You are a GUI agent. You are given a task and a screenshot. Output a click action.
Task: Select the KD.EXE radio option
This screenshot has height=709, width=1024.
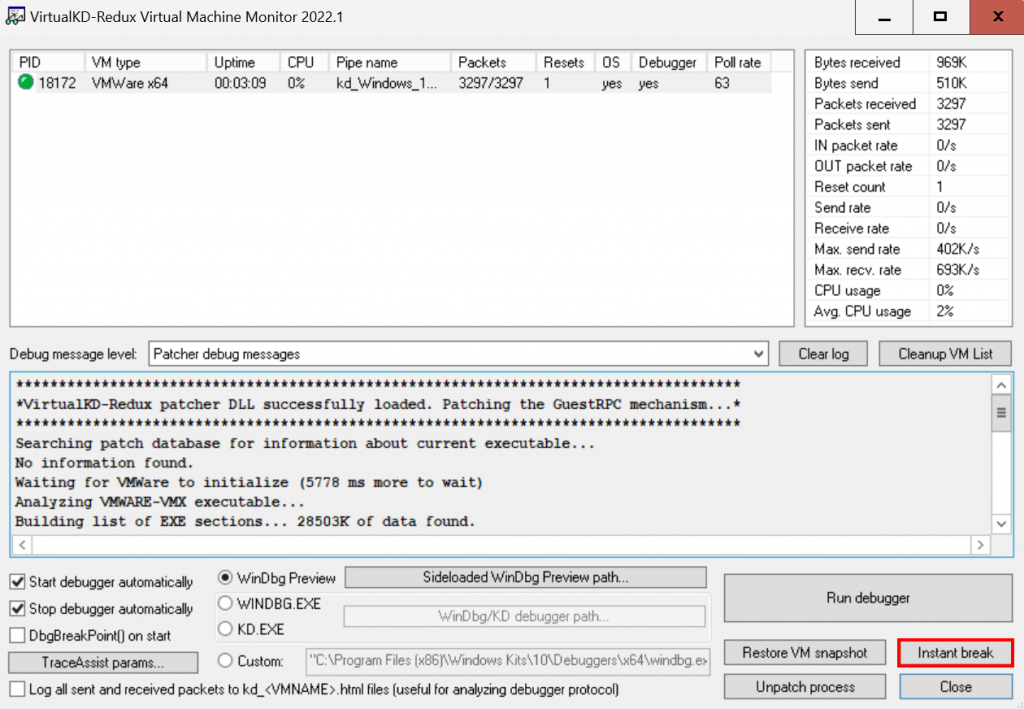coord(225,629)
